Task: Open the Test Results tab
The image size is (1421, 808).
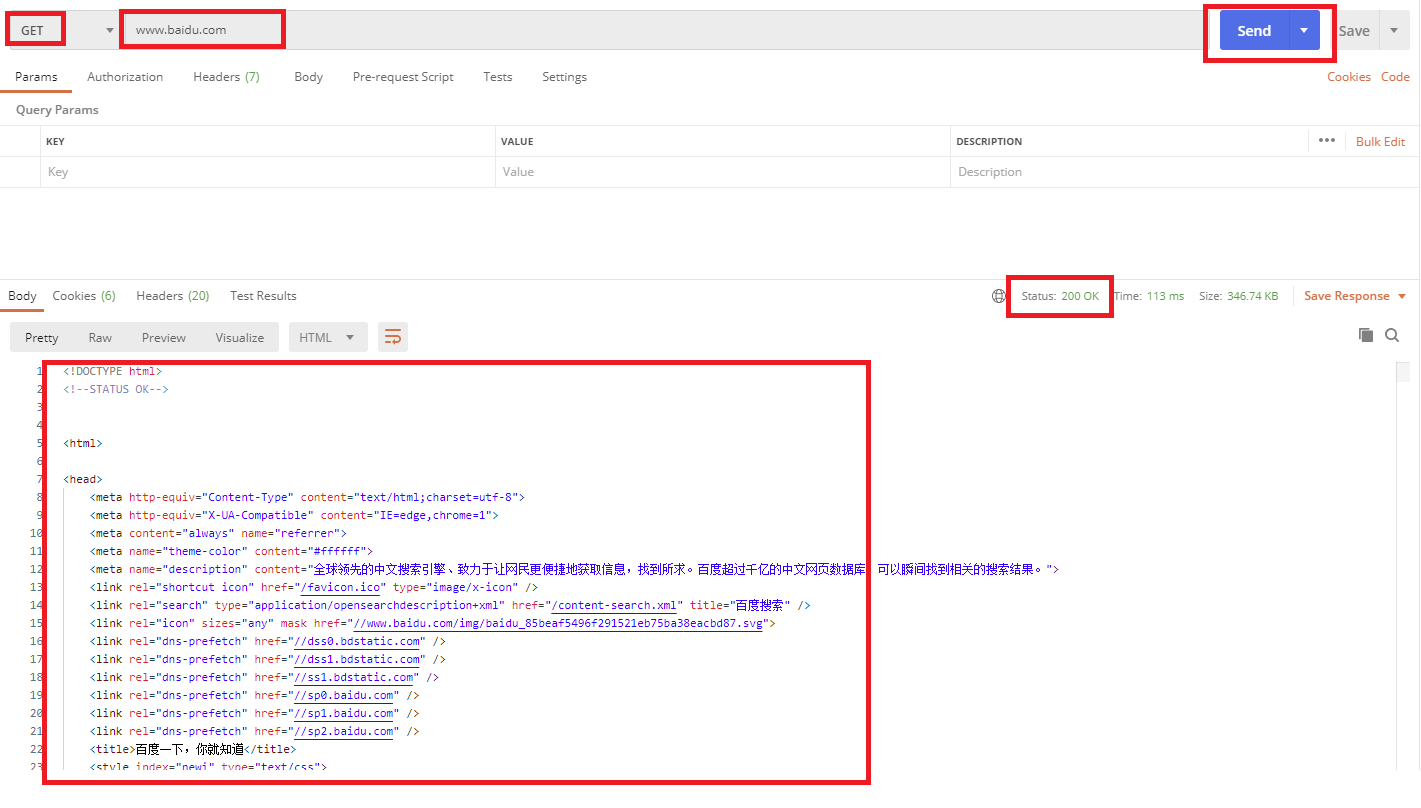Action: (x=263, y=296)
